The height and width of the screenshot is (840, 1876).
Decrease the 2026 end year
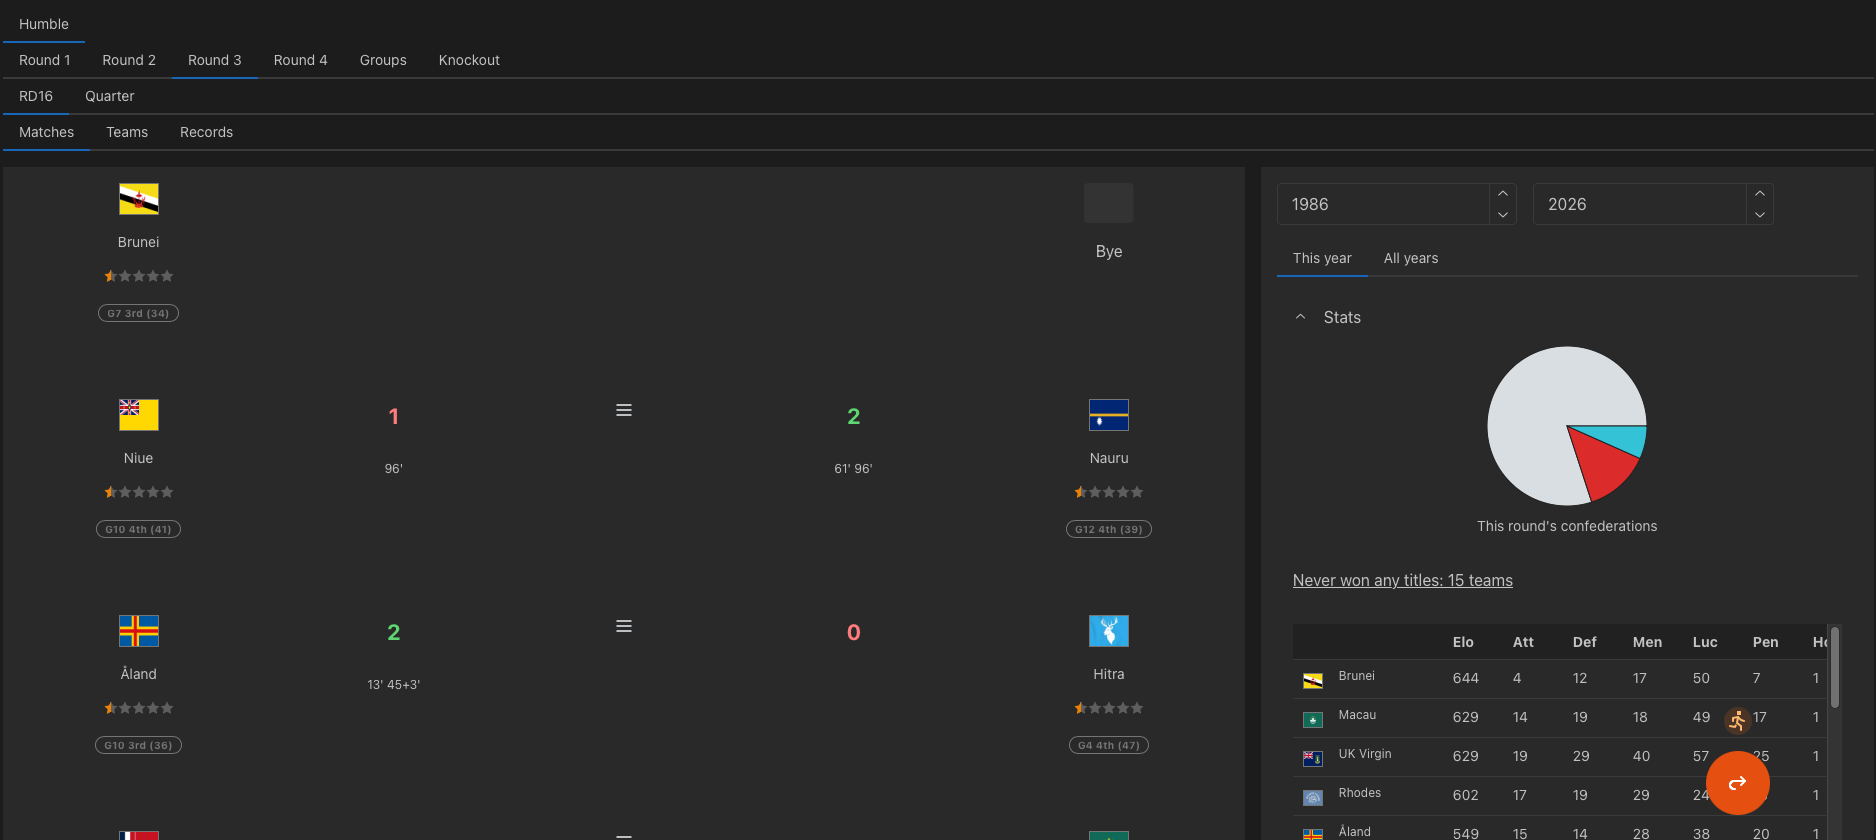[1759, 214]
